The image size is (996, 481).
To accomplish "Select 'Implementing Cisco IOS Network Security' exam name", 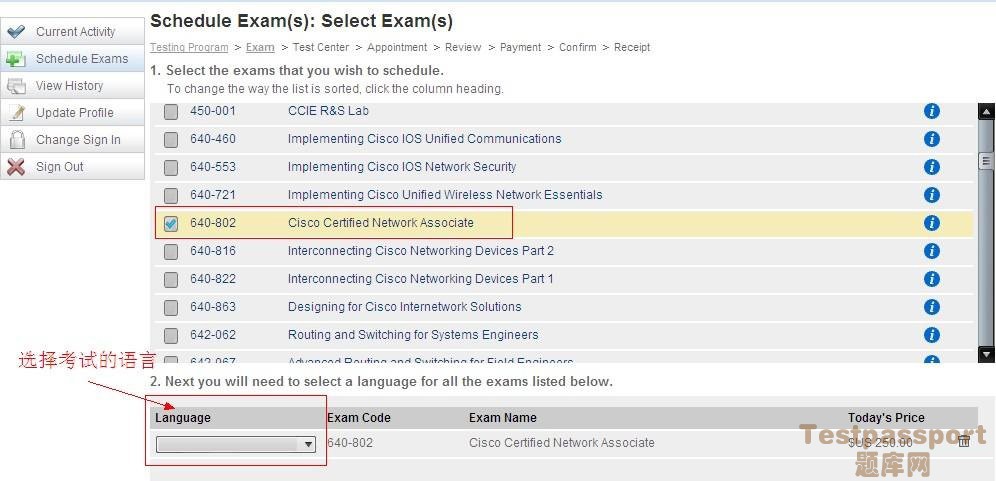I will click(x=401, y=166).
